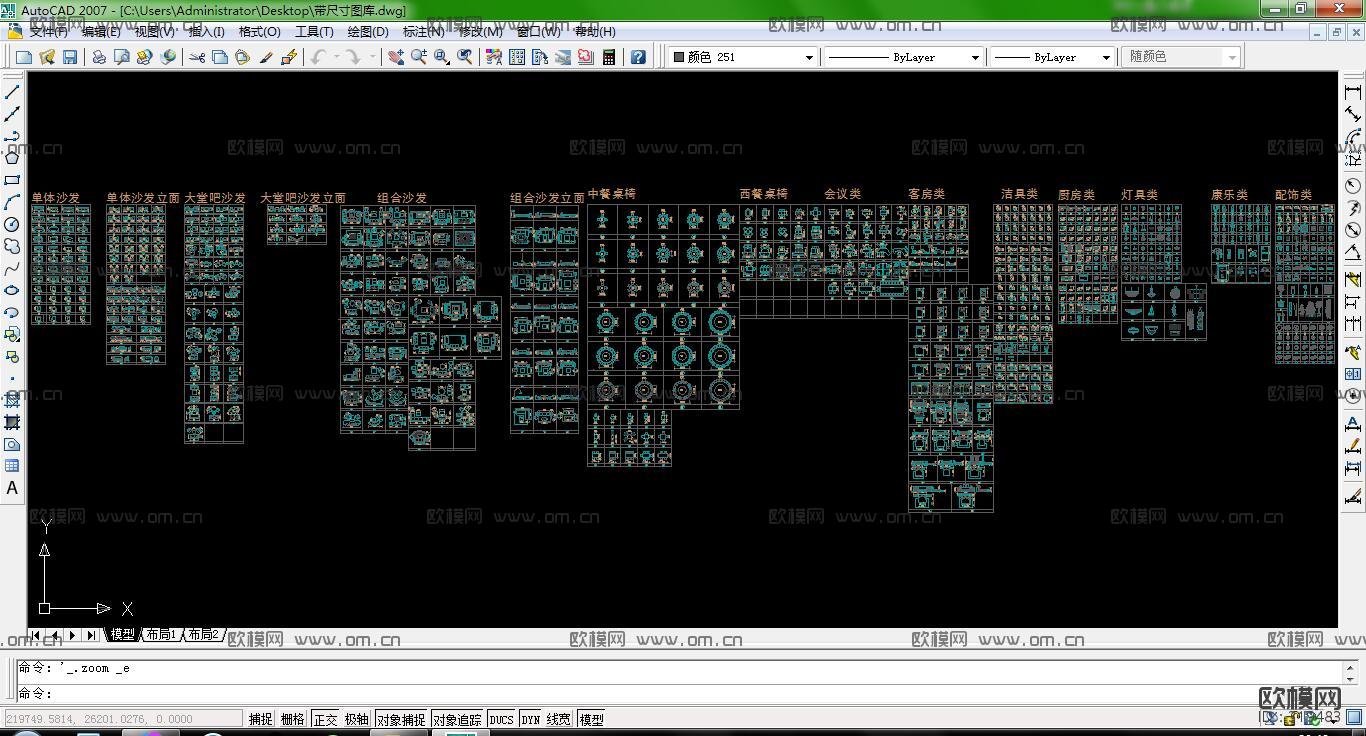Click the Save icon in toolbar
Viewport: 1366px width, 736px height.
coord(70,57)
